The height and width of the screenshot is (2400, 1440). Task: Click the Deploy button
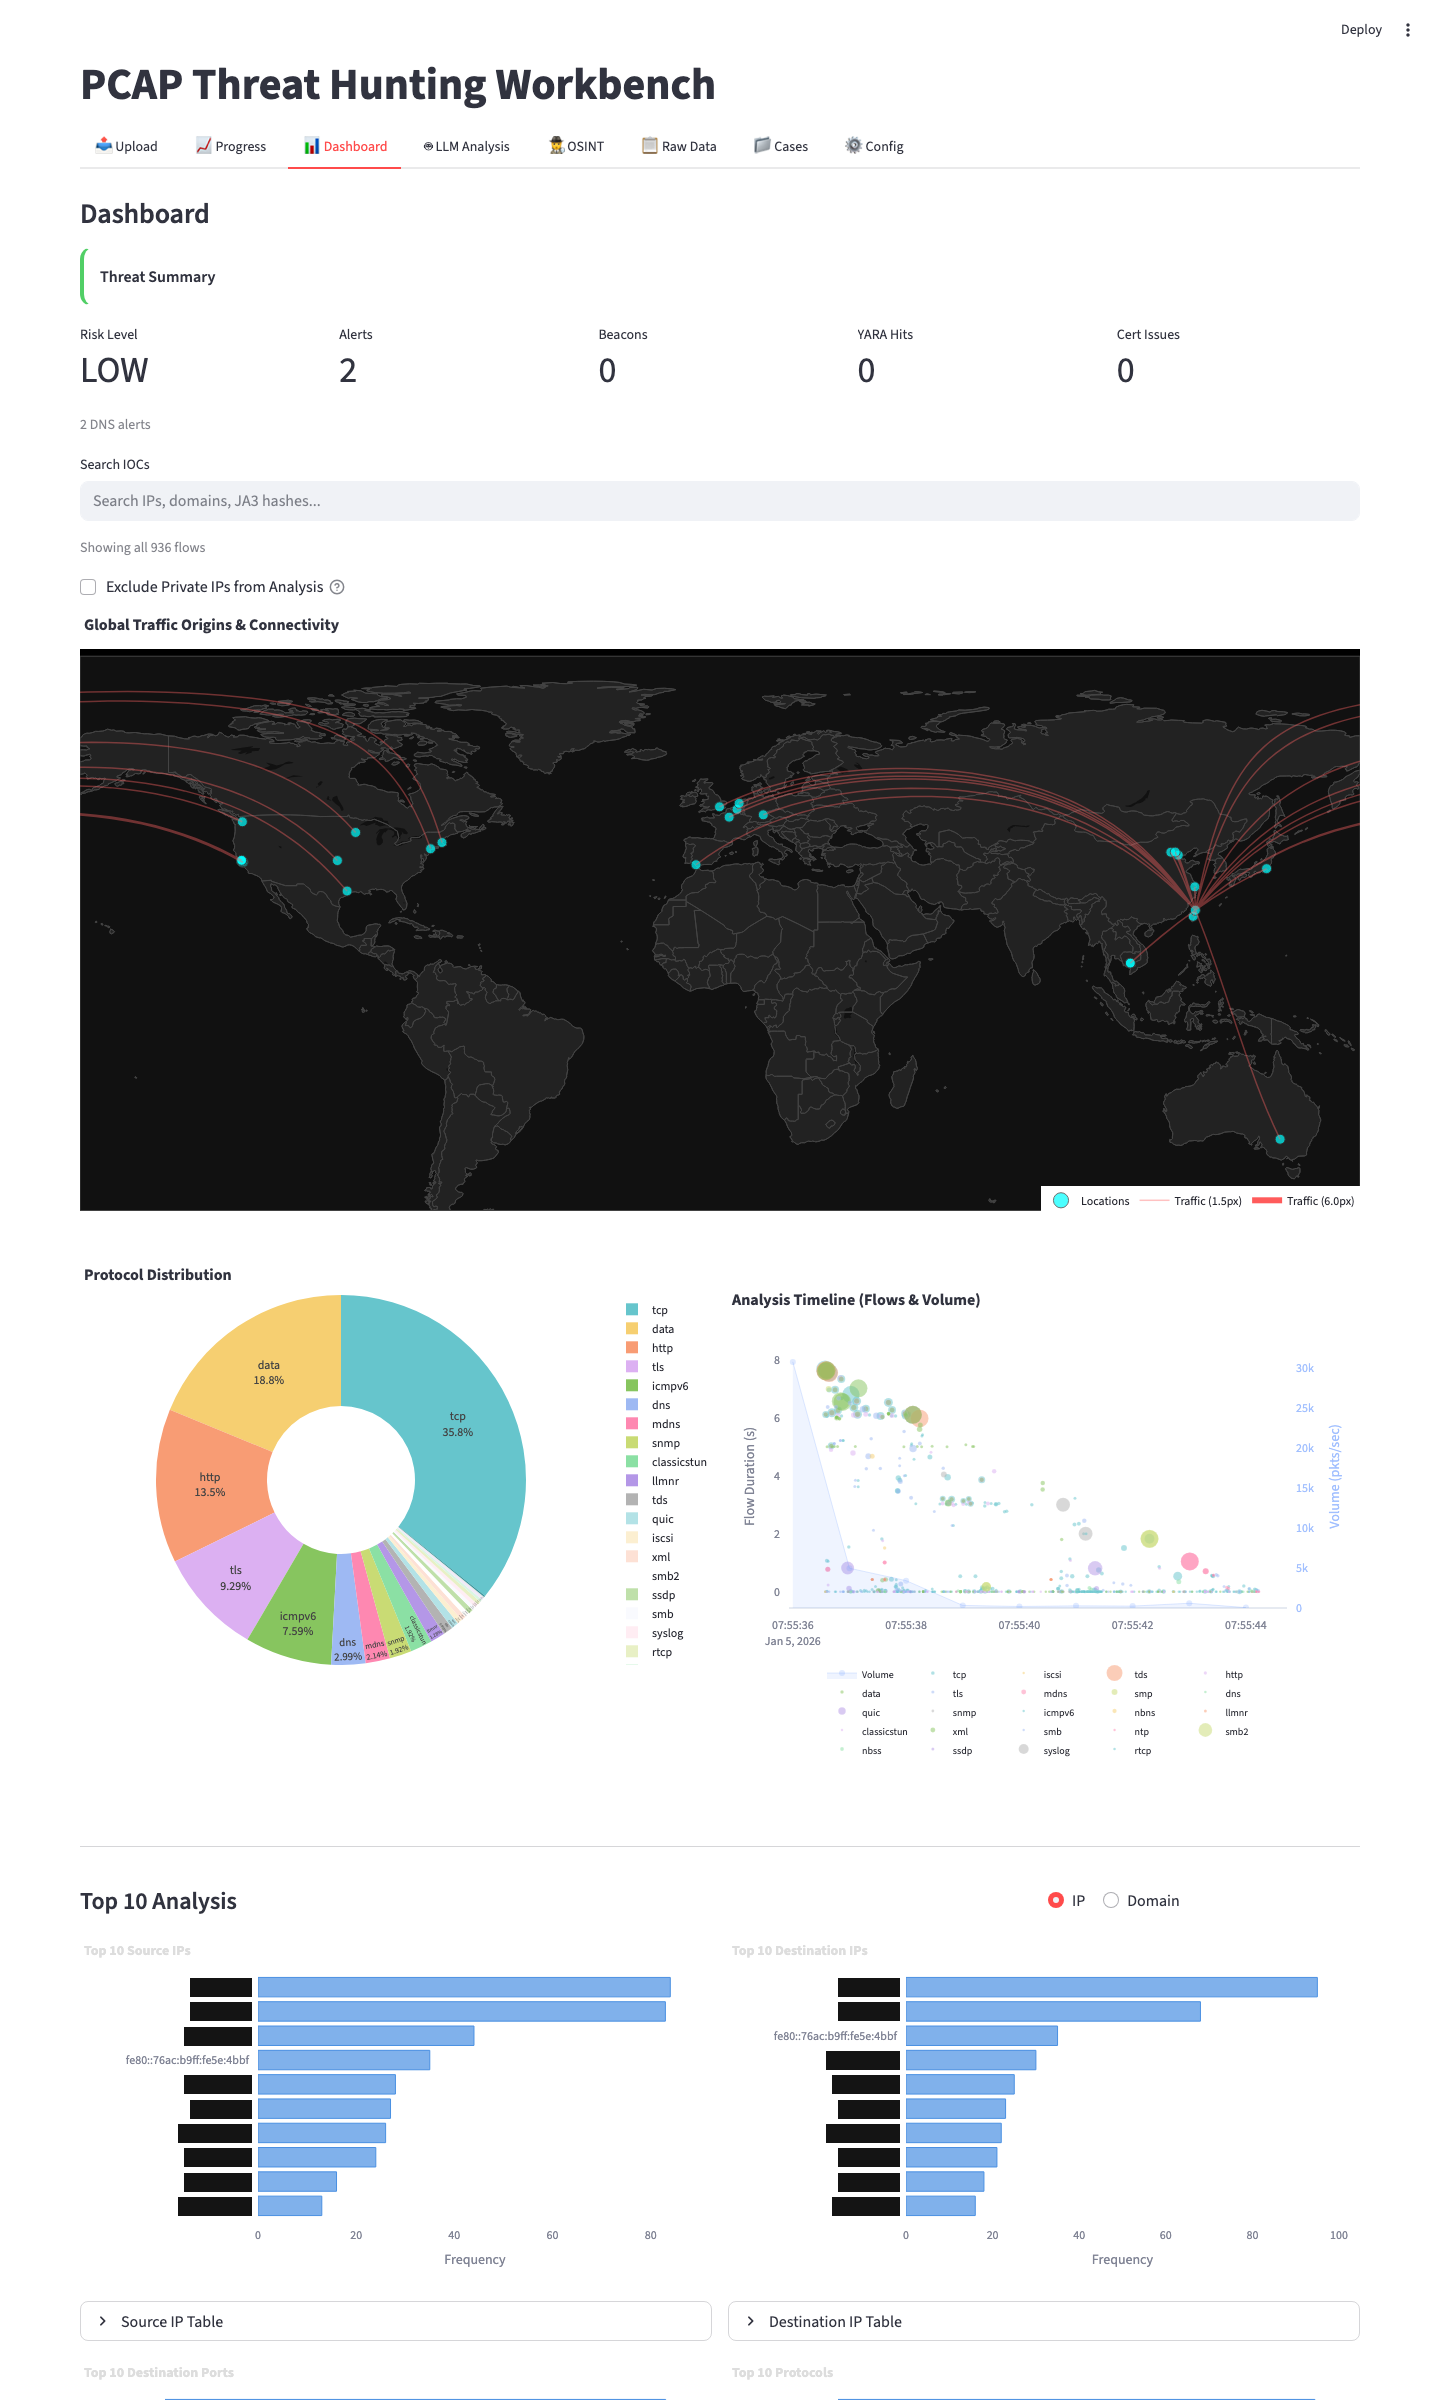1361,30
